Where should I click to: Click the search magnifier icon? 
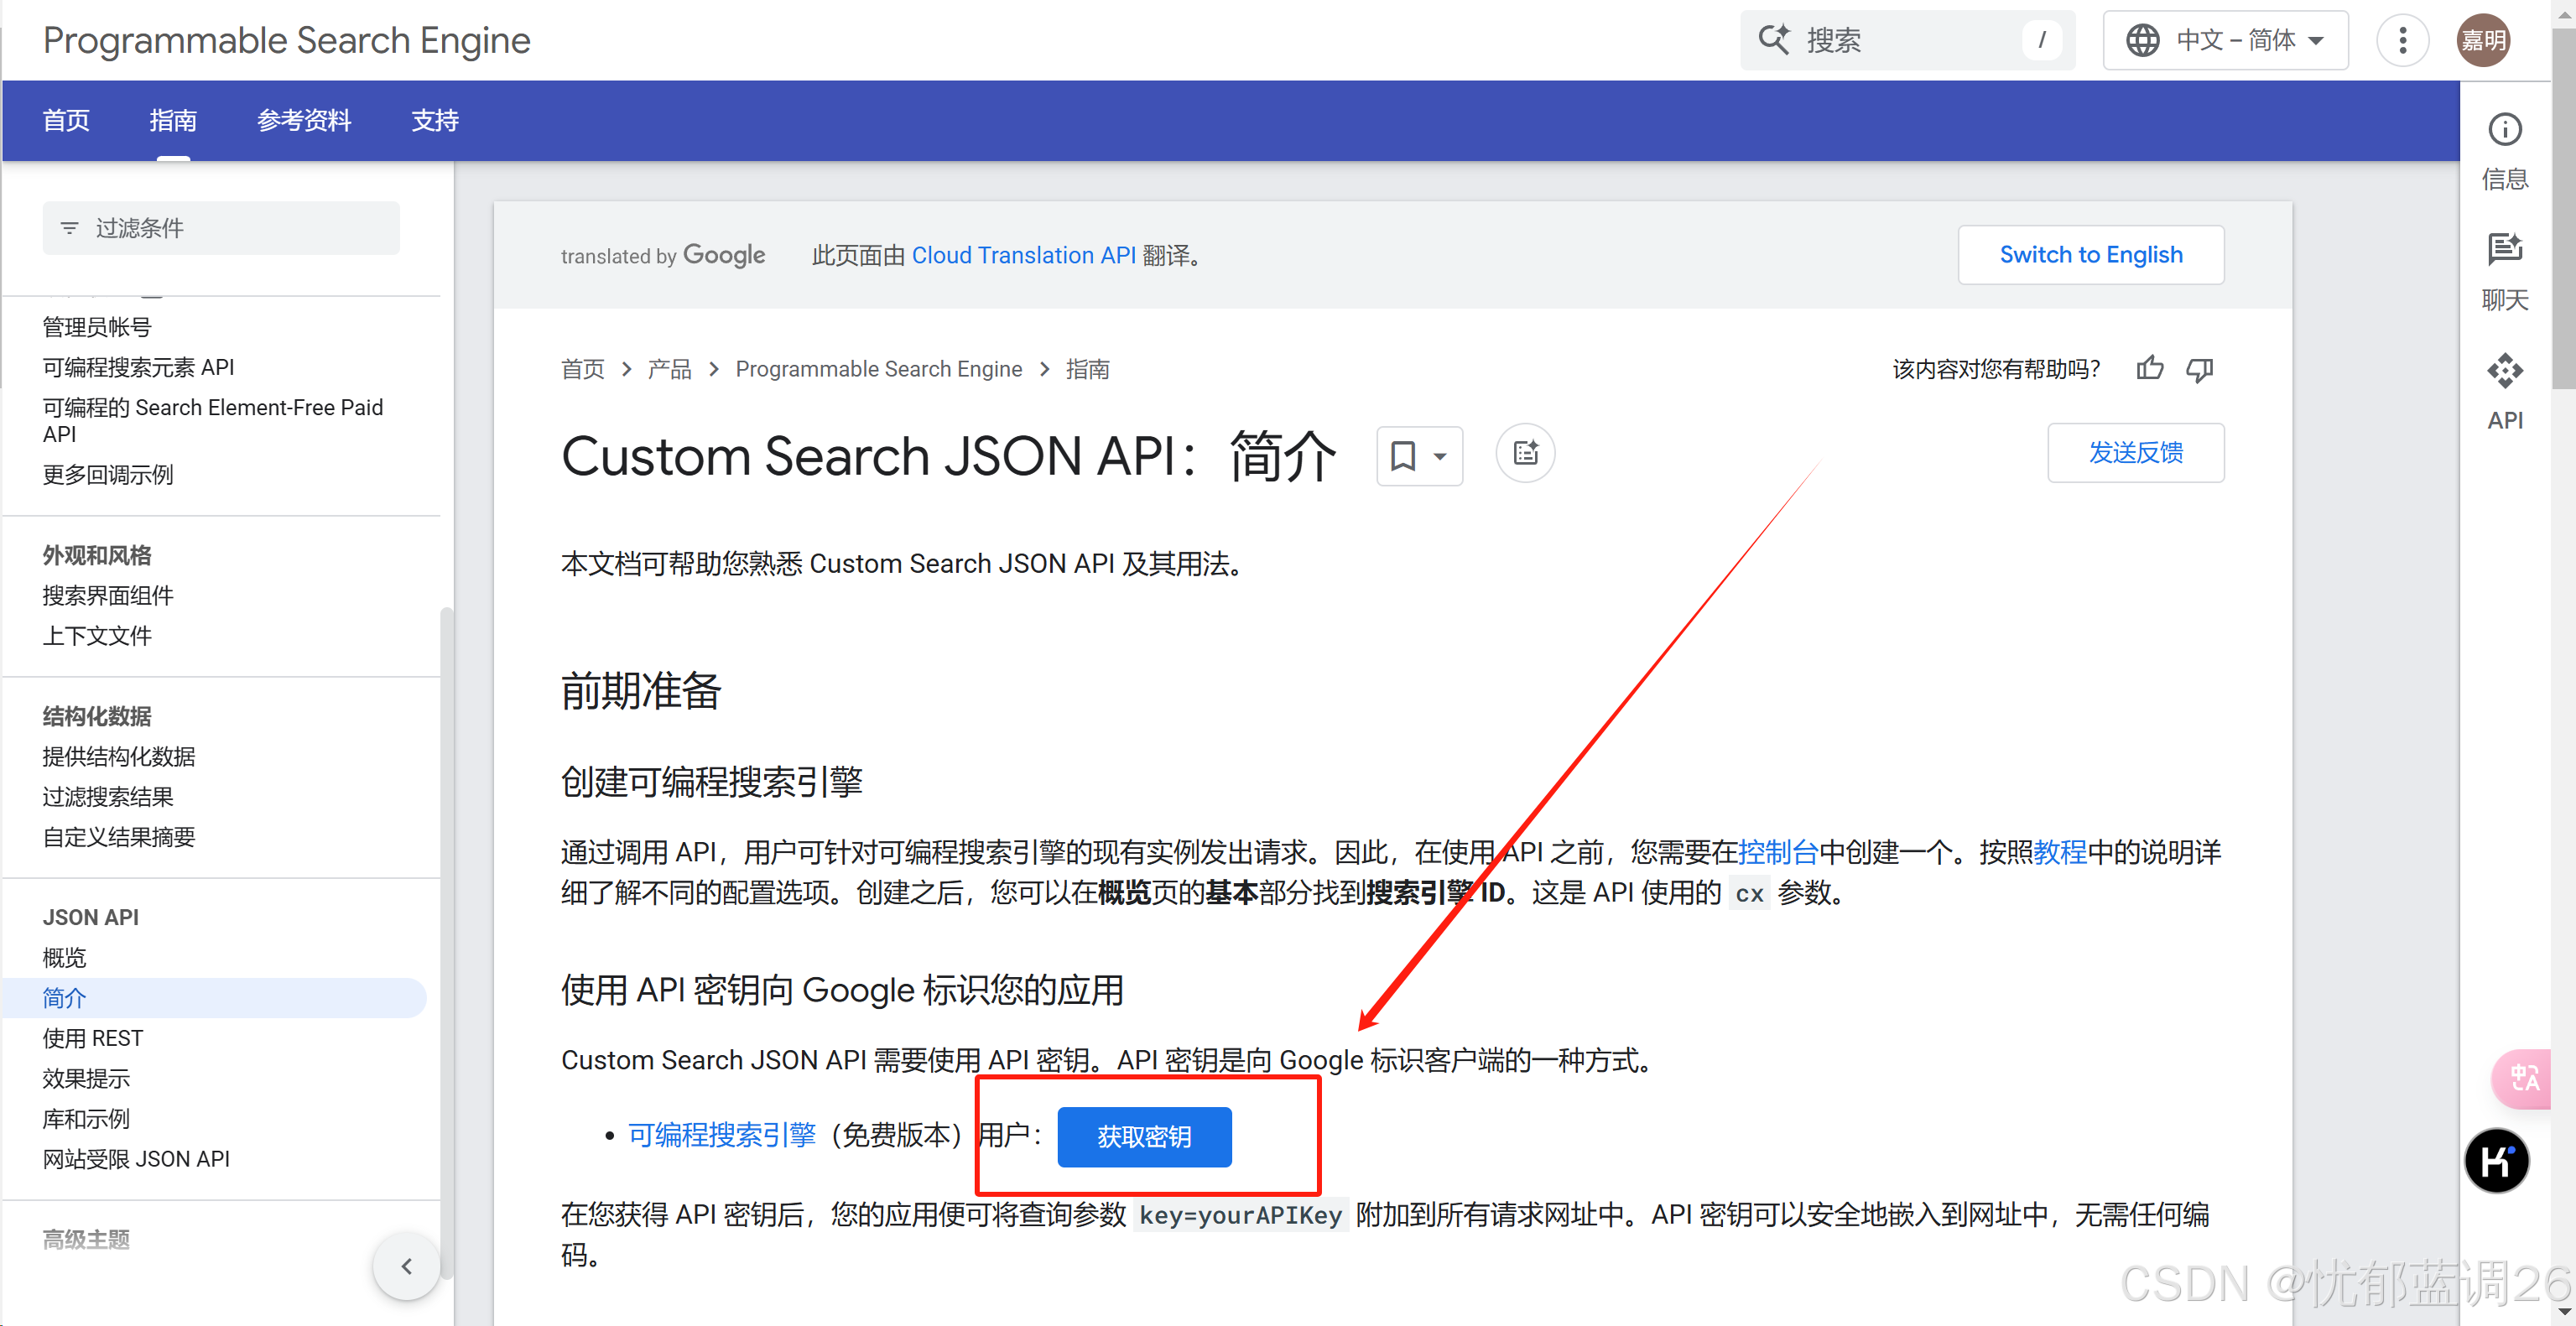pyautogui.click(x=1774, y=40)
